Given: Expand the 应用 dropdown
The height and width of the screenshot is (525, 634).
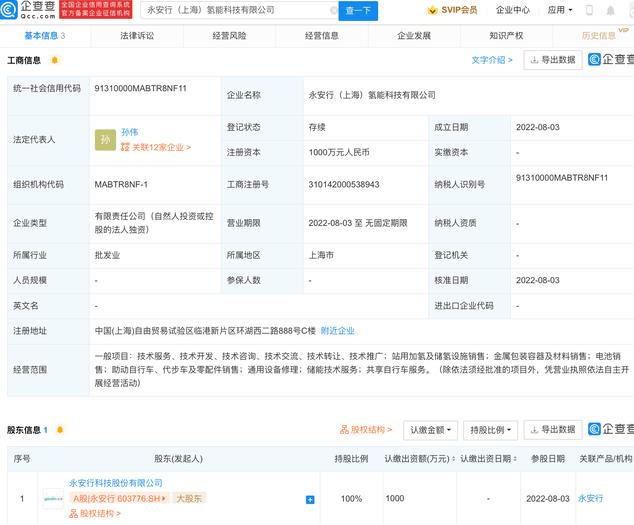Looking at the screenshot, I should (x=558, y=11).
